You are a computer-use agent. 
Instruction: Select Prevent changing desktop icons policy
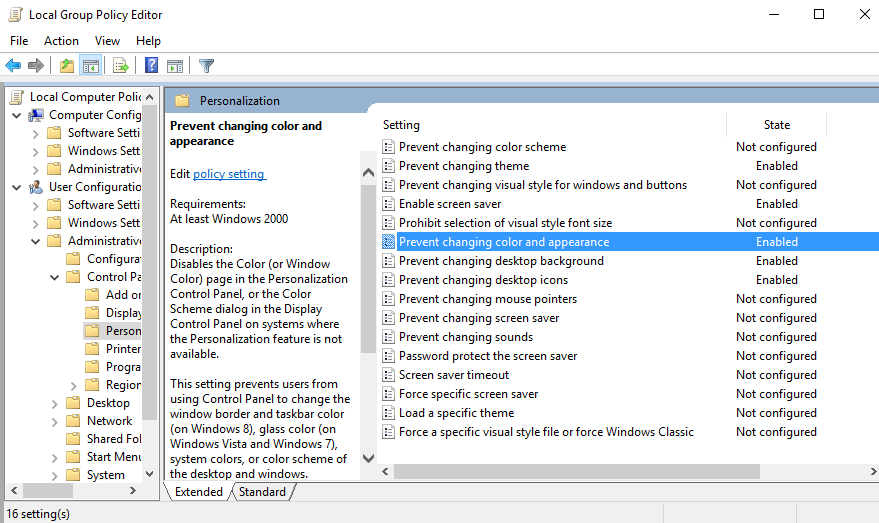point(483,280)
